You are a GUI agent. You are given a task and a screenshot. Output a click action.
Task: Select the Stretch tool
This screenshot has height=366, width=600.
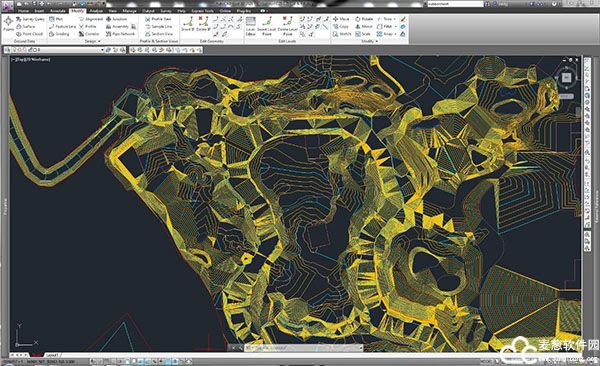pos(342,34)
